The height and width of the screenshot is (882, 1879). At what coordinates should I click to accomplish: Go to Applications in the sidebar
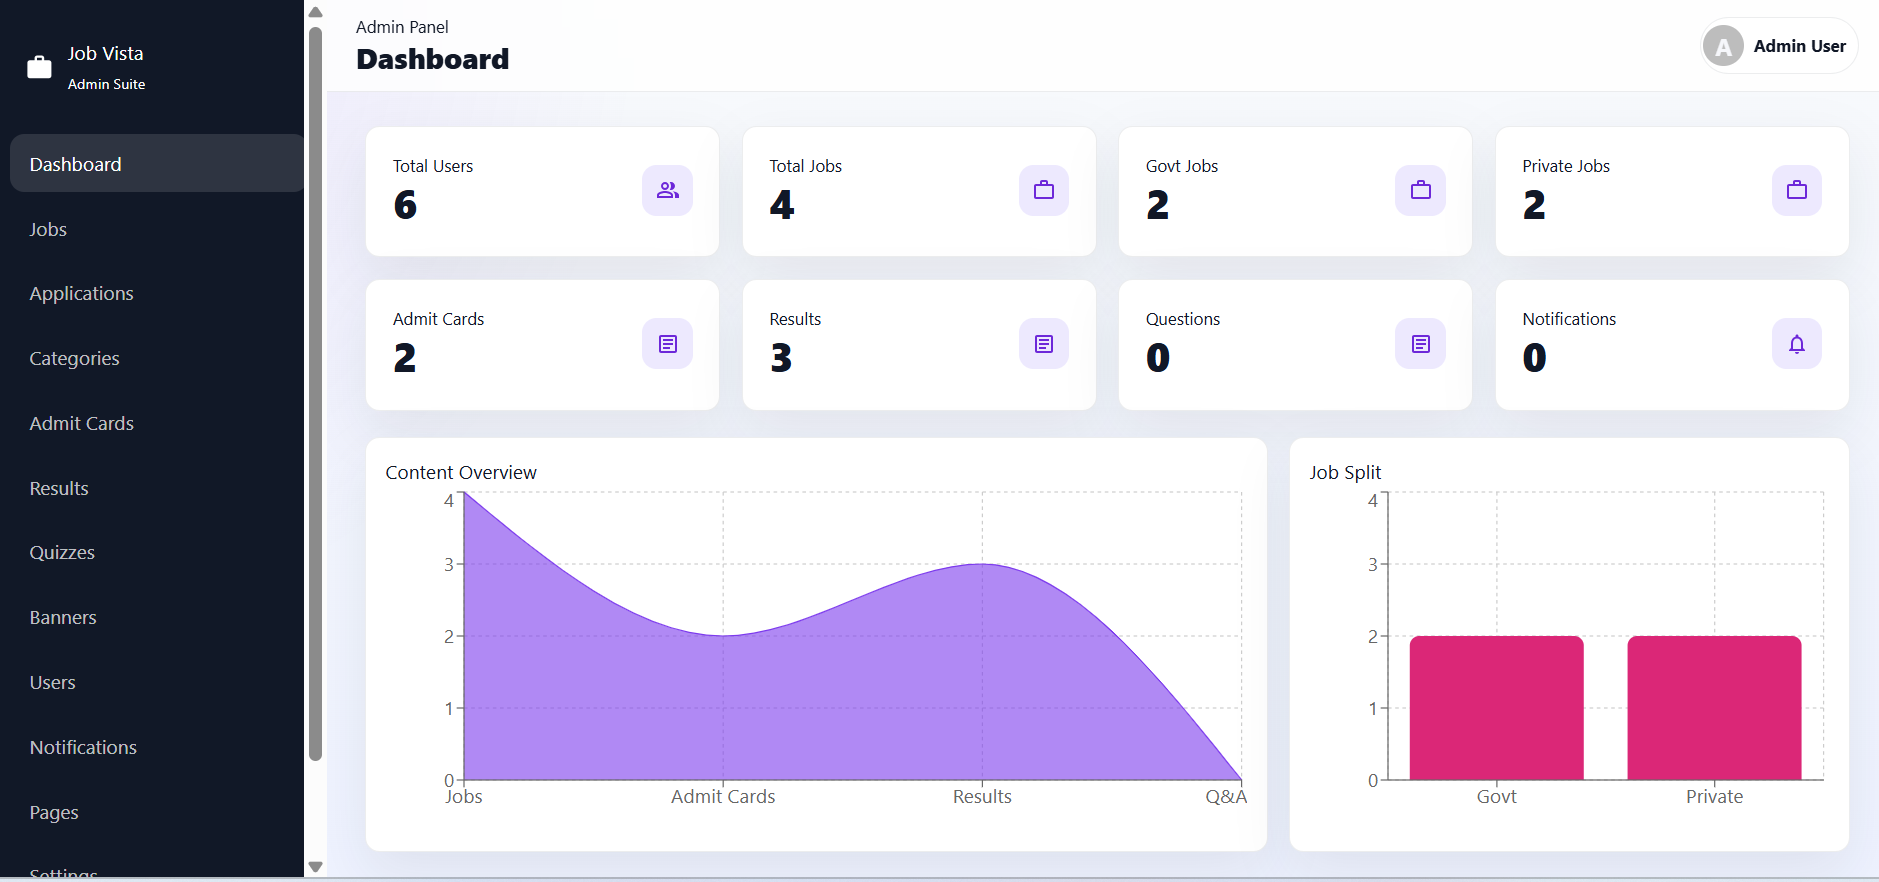[157, 293]
